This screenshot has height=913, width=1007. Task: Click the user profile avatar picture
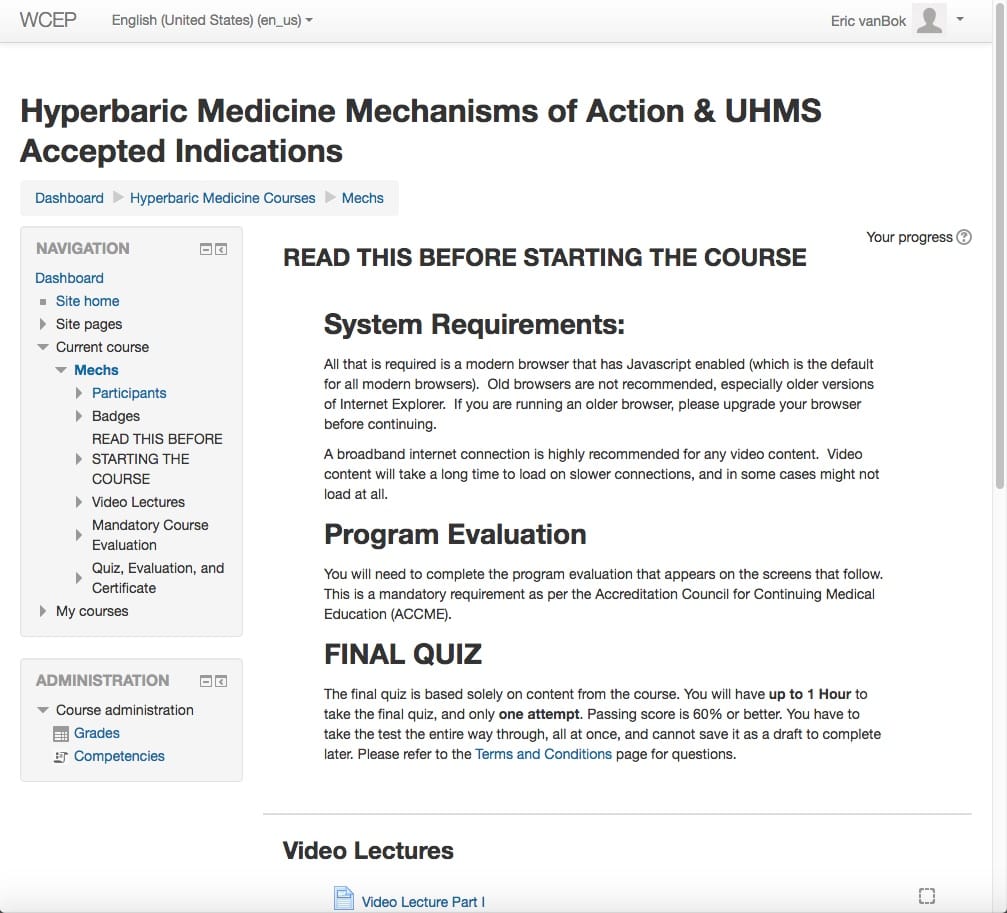[929, 20]
